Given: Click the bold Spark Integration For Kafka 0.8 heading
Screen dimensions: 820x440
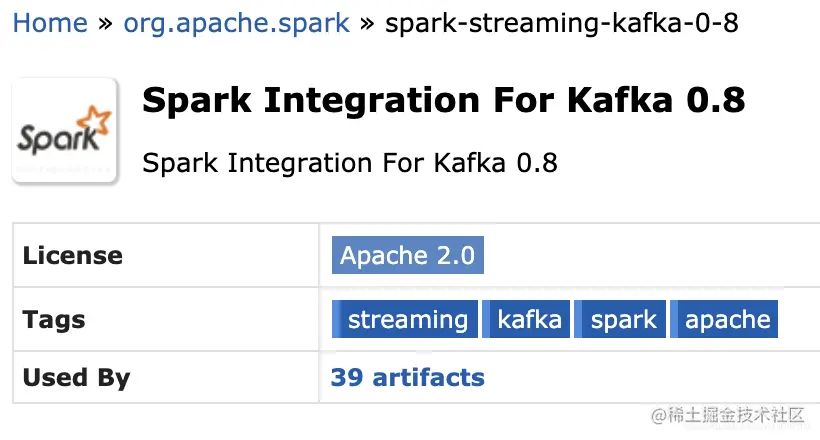Looking at the screenshot, I should (443, 99).
